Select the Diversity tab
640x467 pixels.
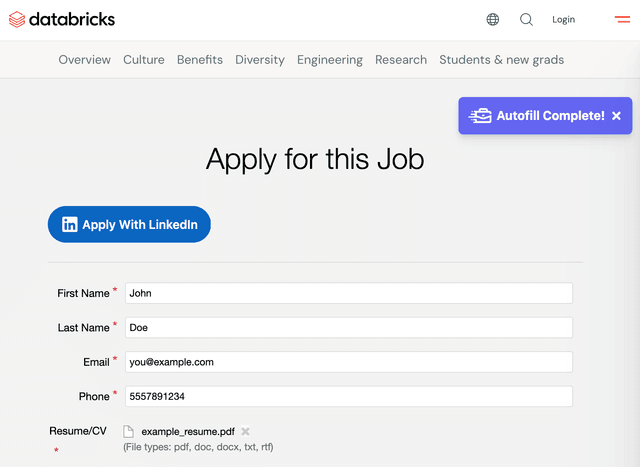(x=260, y=60)
